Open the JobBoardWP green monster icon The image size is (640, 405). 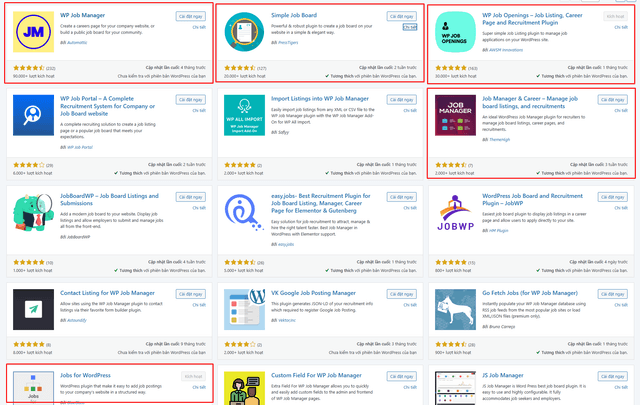(x=33, y=213)
